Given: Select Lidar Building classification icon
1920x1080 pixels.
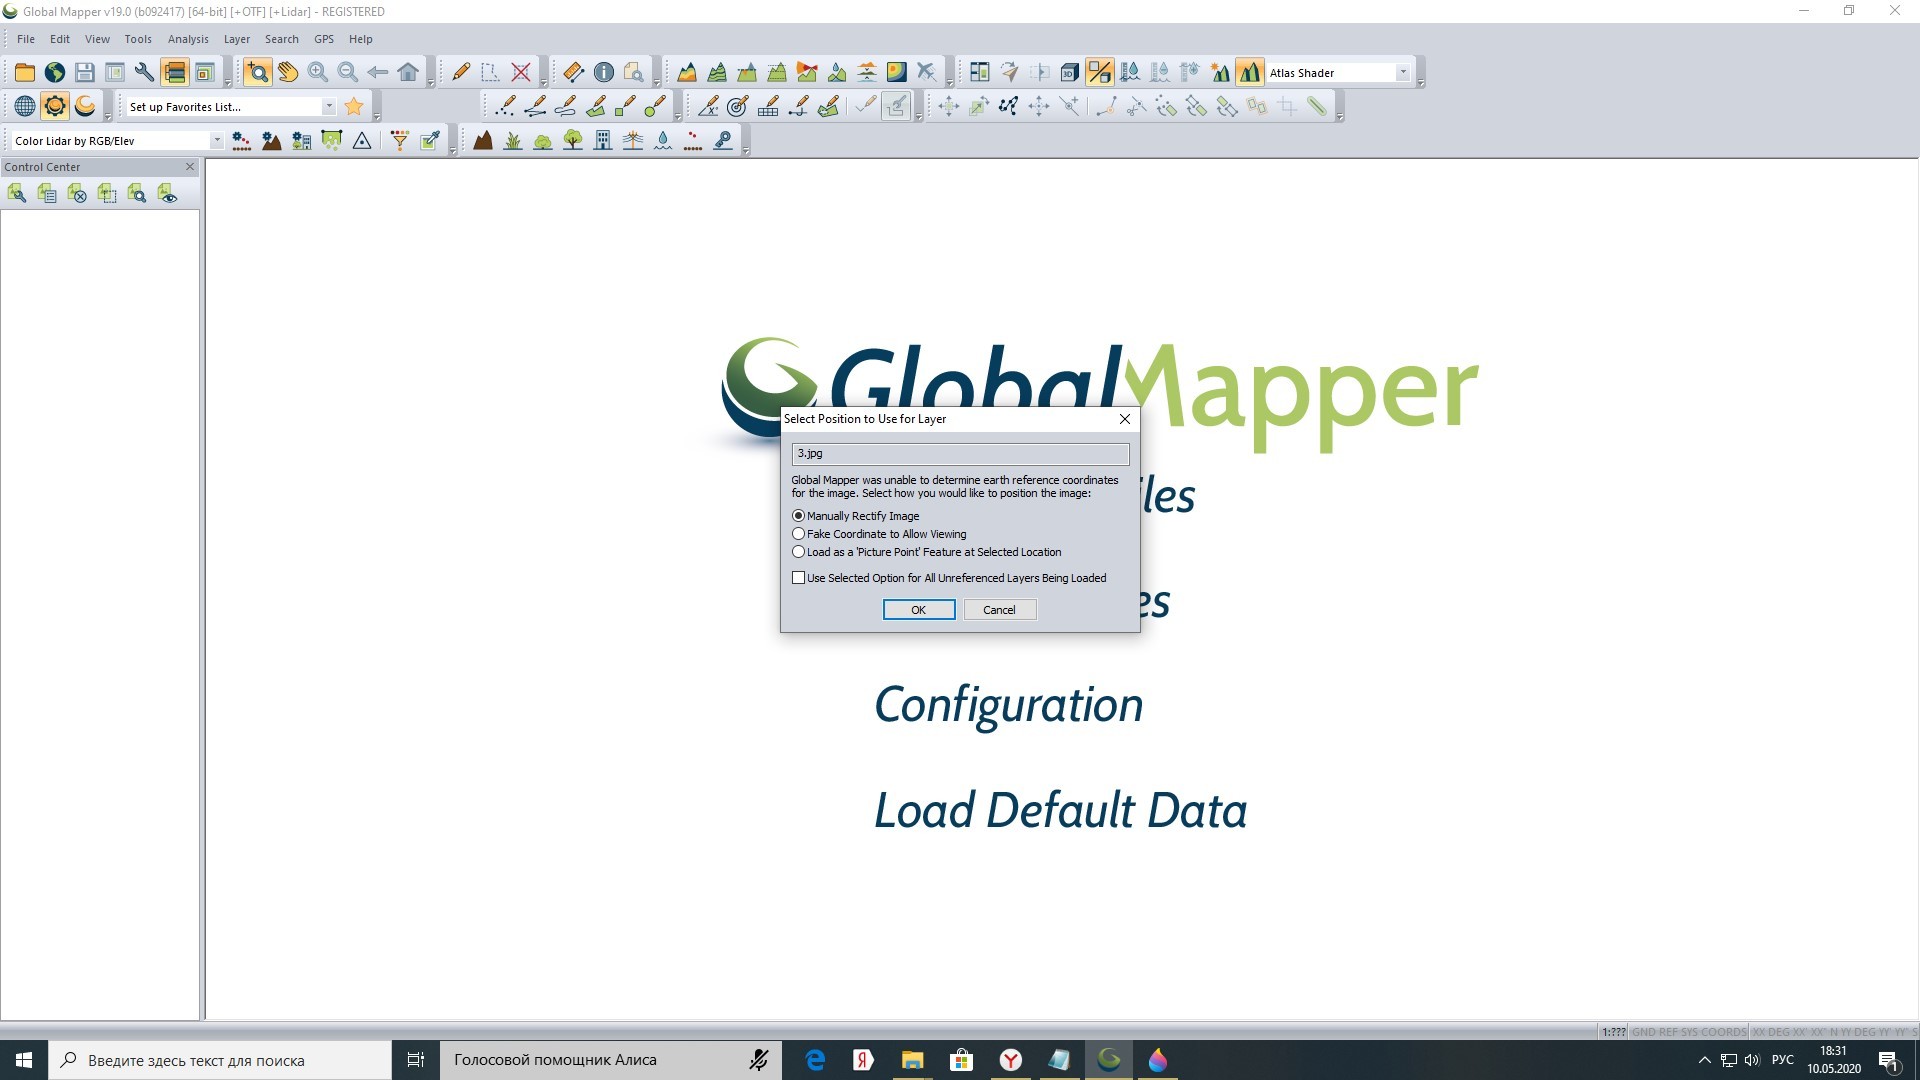Looking at the screenshot, I should [x=603, y=140].
